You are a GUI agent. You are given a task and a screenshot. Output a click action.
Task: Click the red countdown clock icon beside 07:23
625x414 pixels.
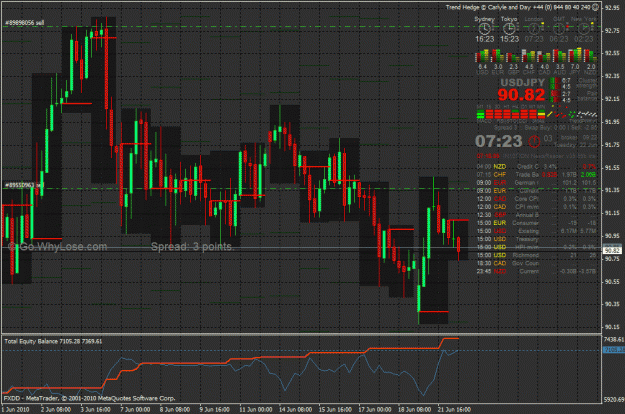[x=534, y=141]
